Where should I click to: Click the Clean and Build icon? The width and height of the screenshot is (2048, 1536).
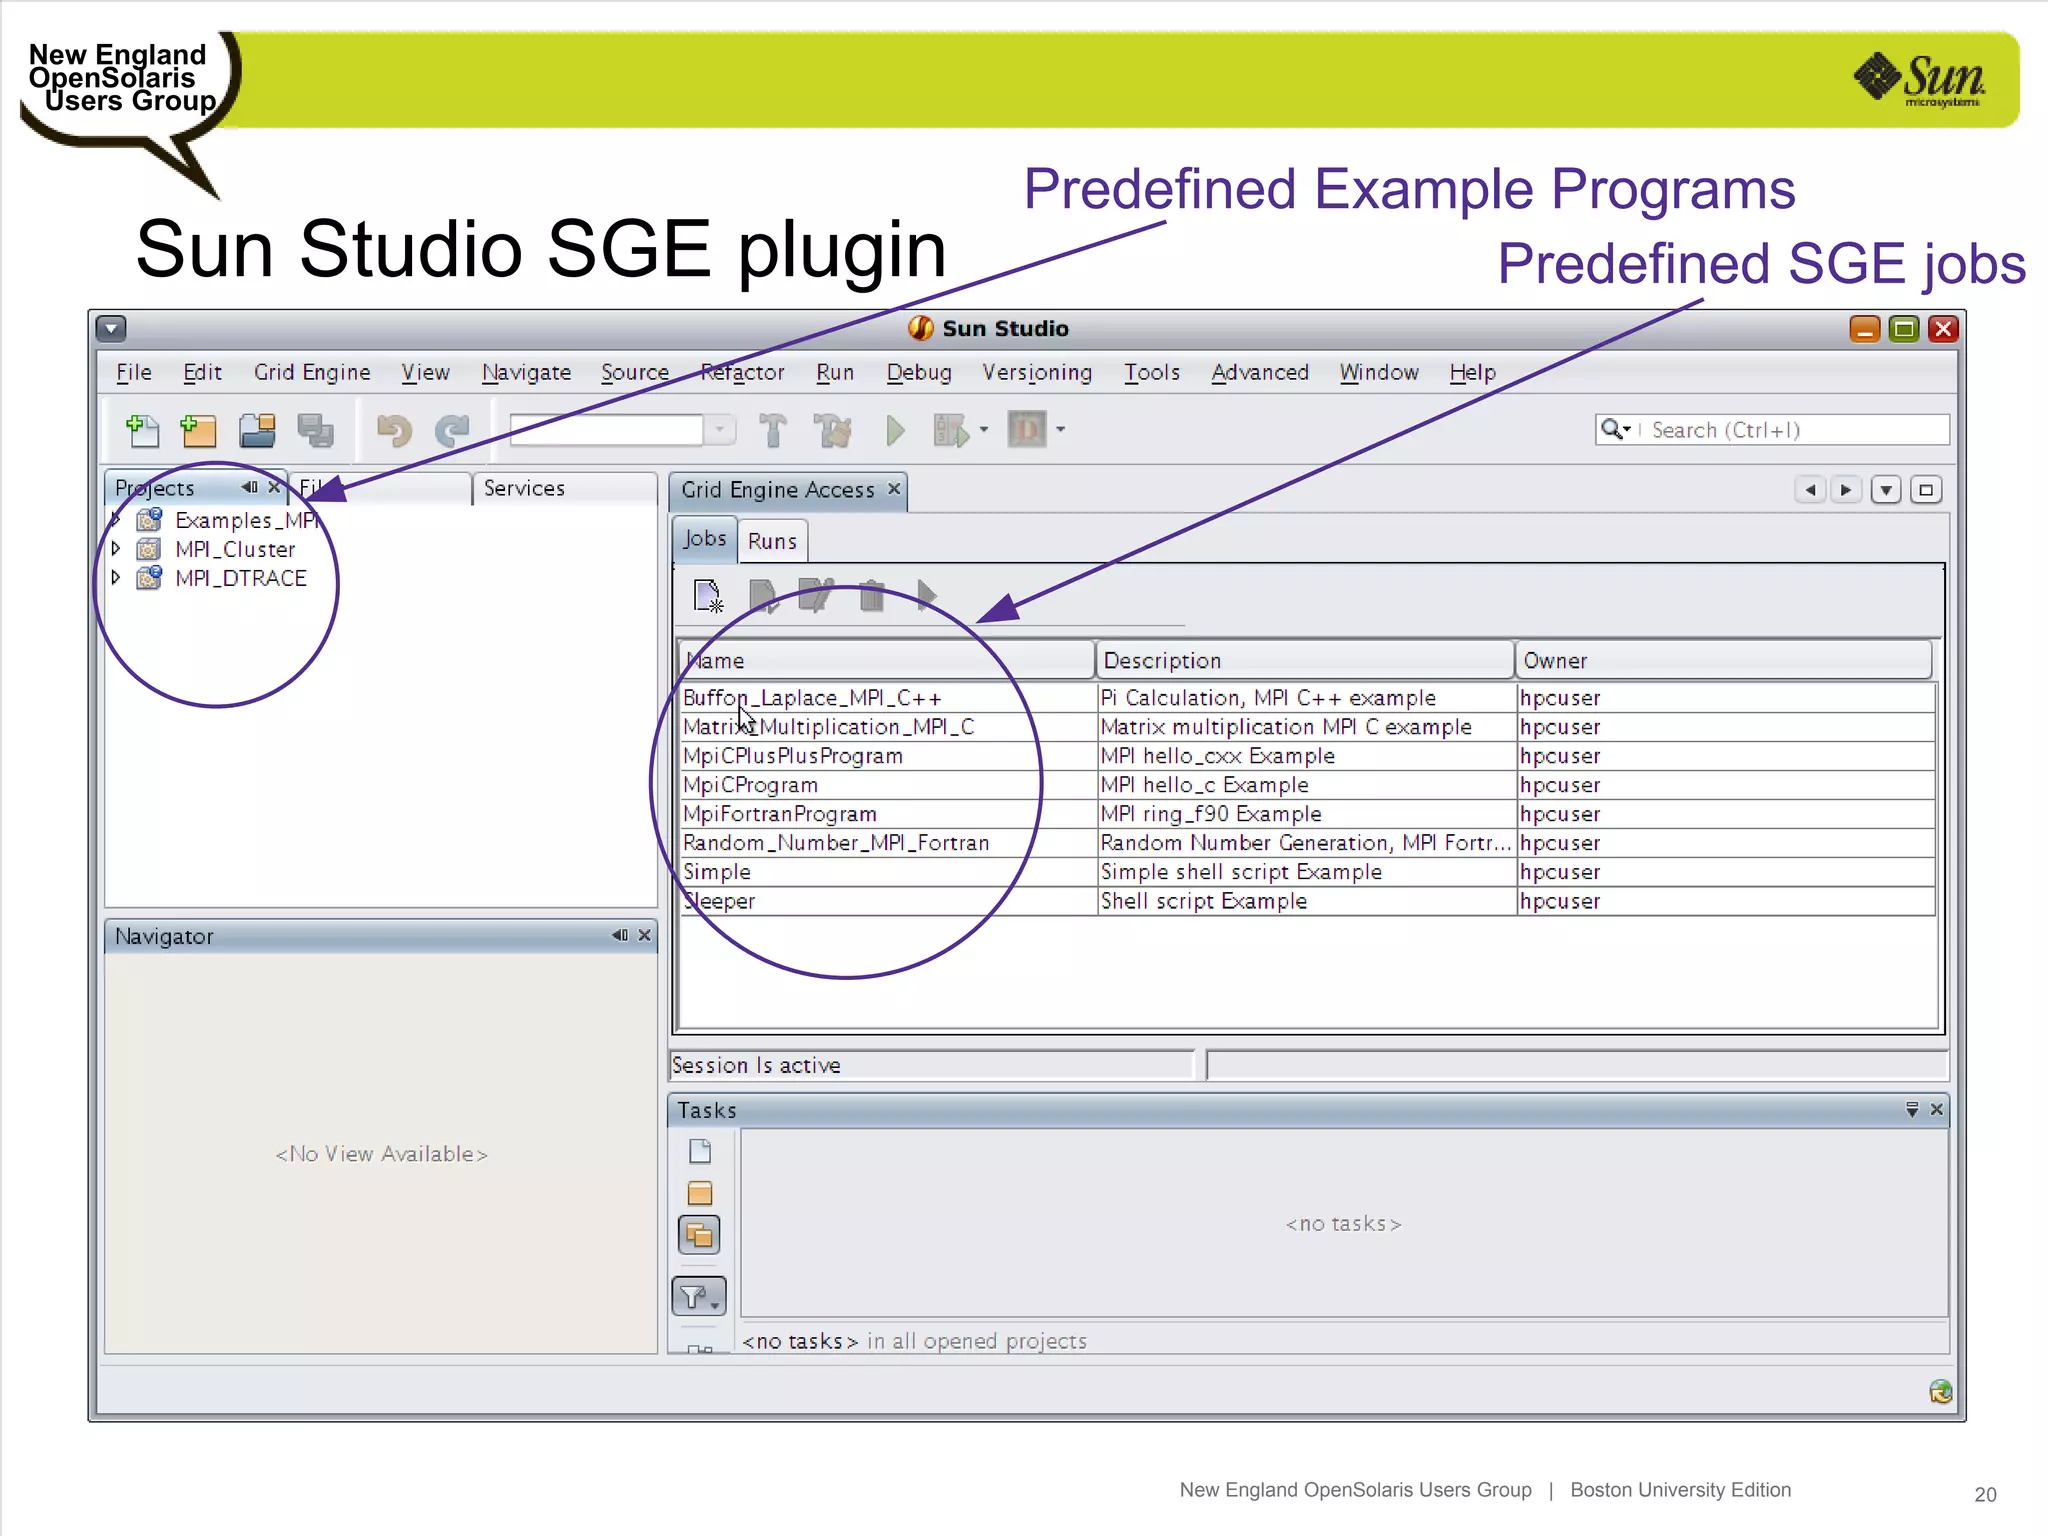[832, 431]
